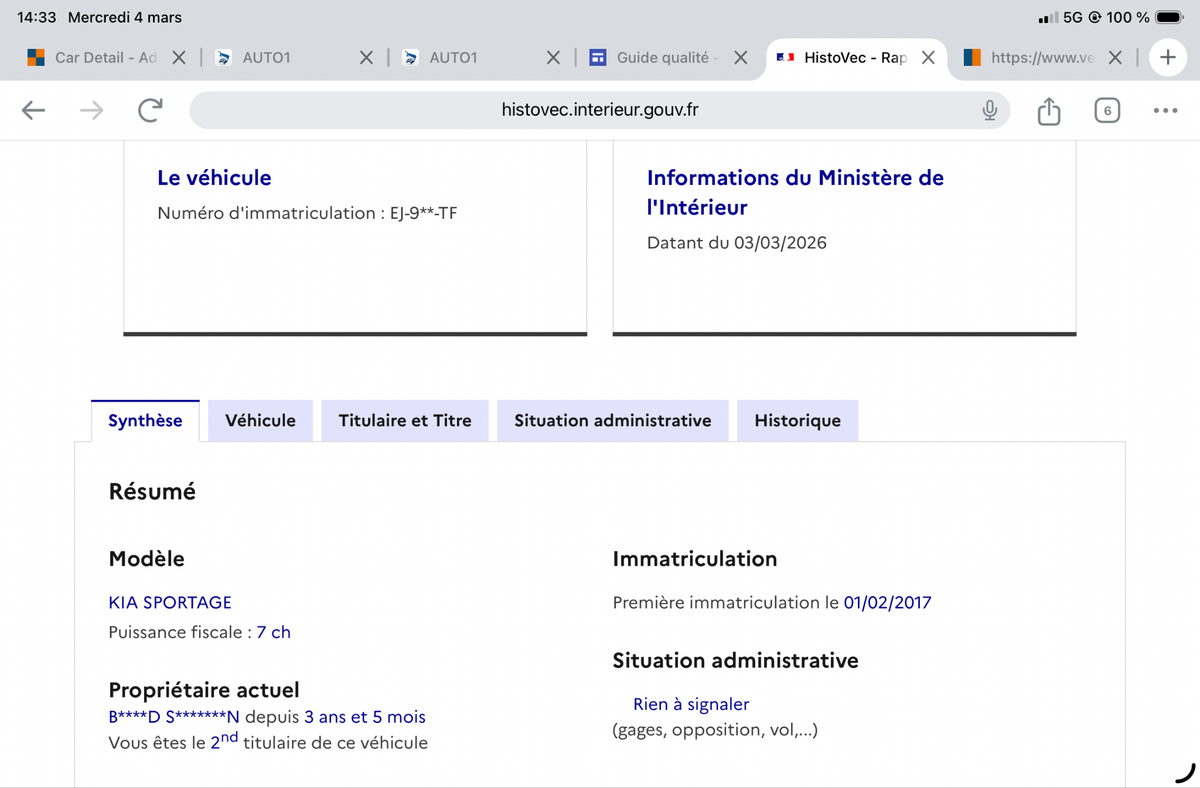Open the Véhicule tab
The width and height of the screenshot is (1200, 788).
(260, 421)
